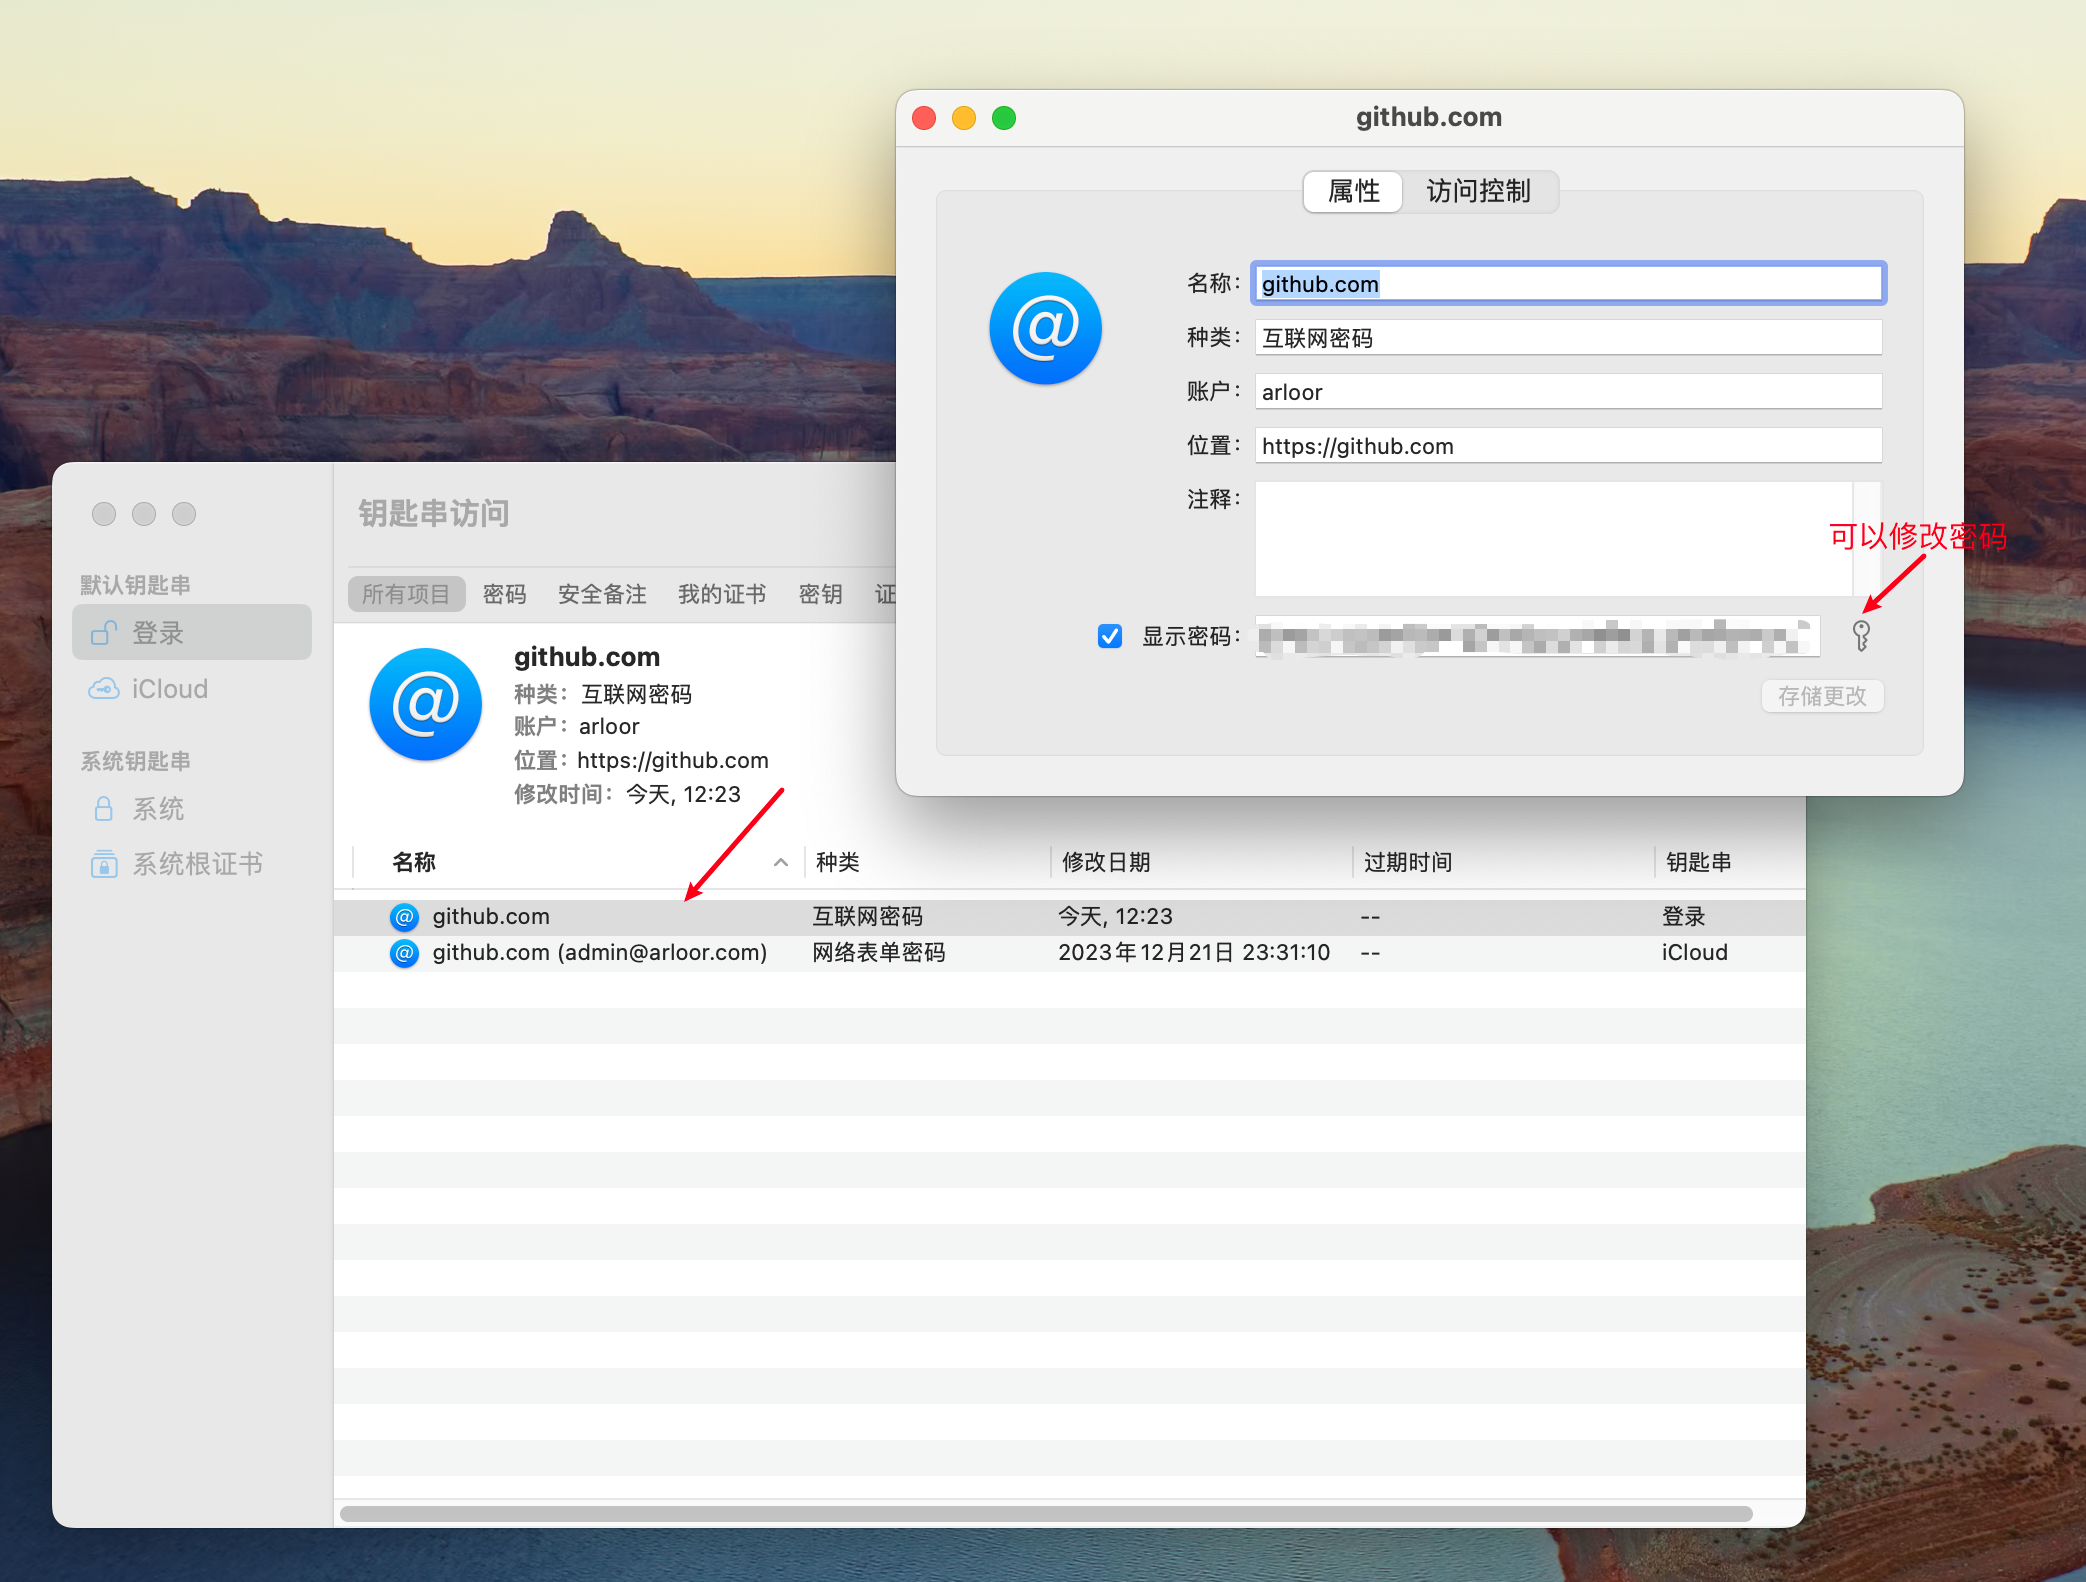Toggle sort order arrow on 名称 column
2086x1582 pixels.
[781, 862]
